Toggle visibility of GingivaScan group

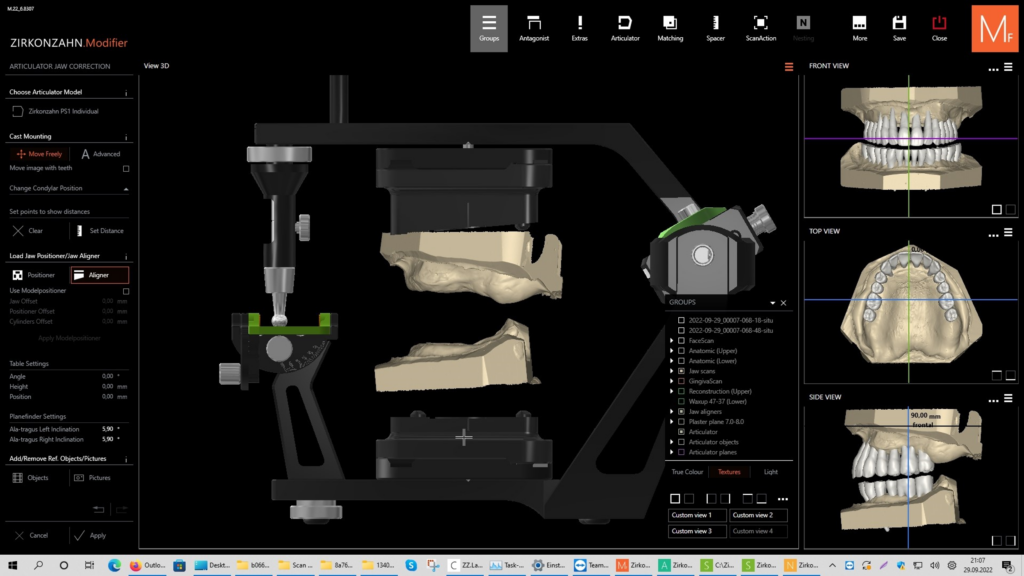click(681, 381)
